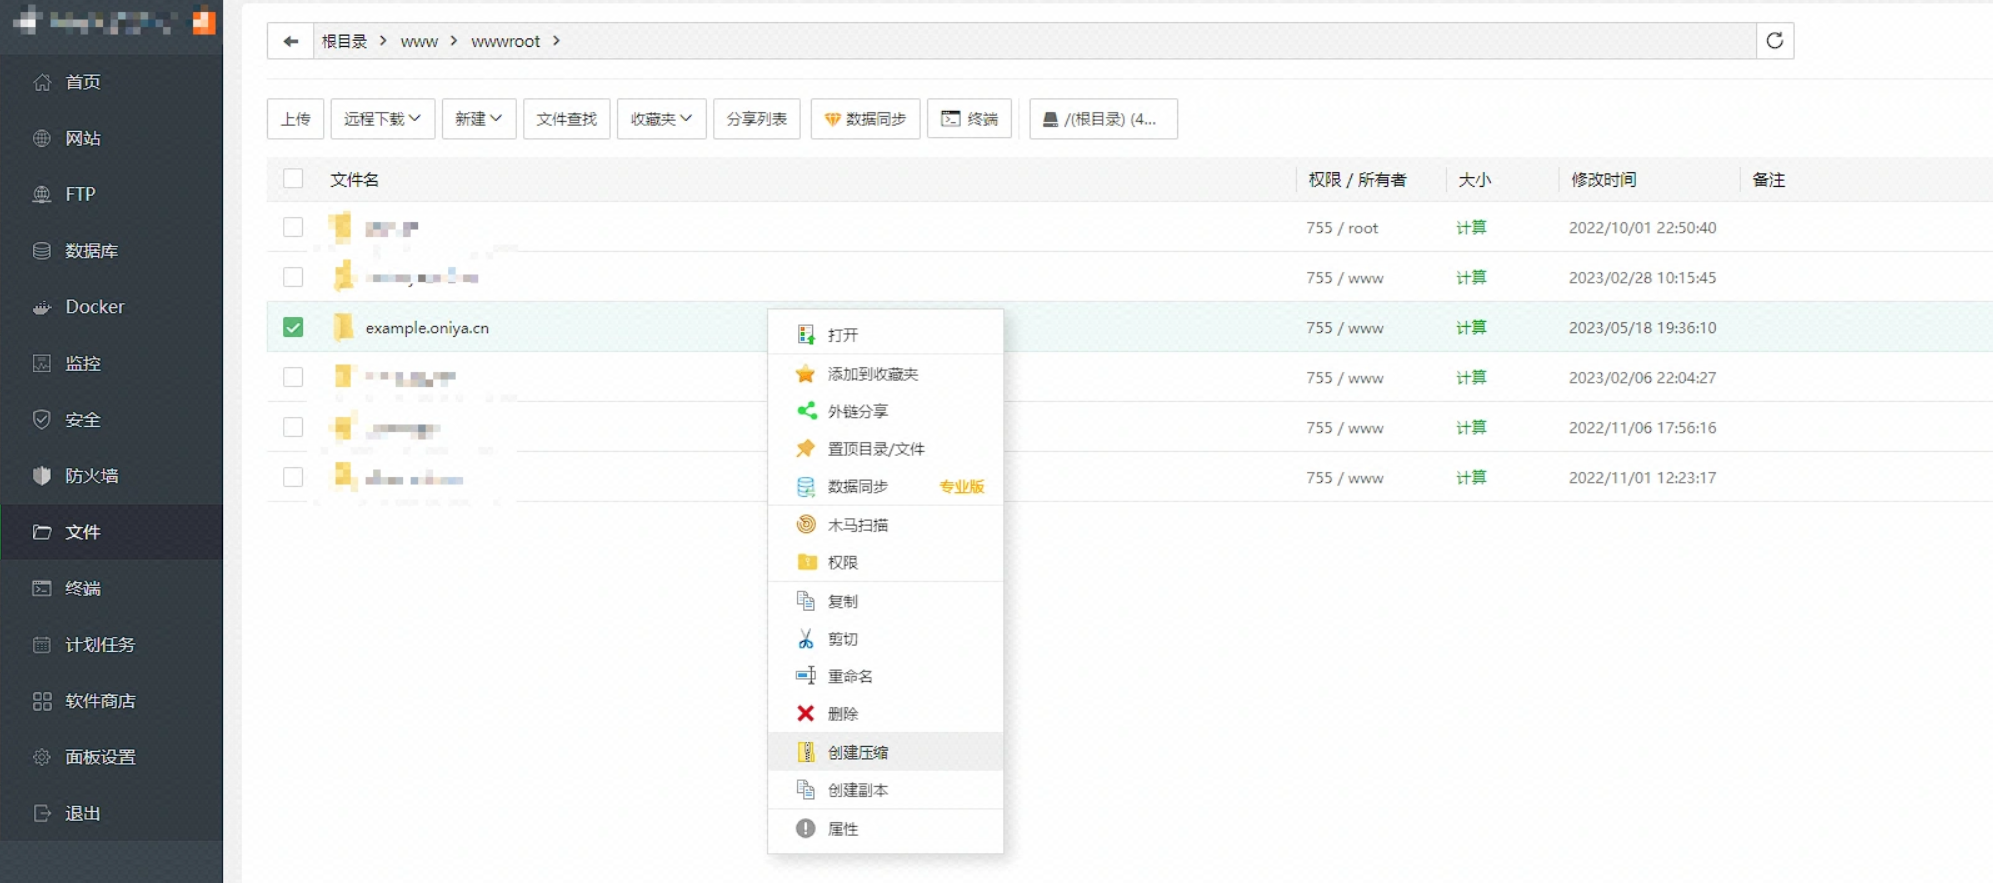Click the properties info icon in menu
The width and height of the screenshot is (1993, 883).
pos(805,829)
